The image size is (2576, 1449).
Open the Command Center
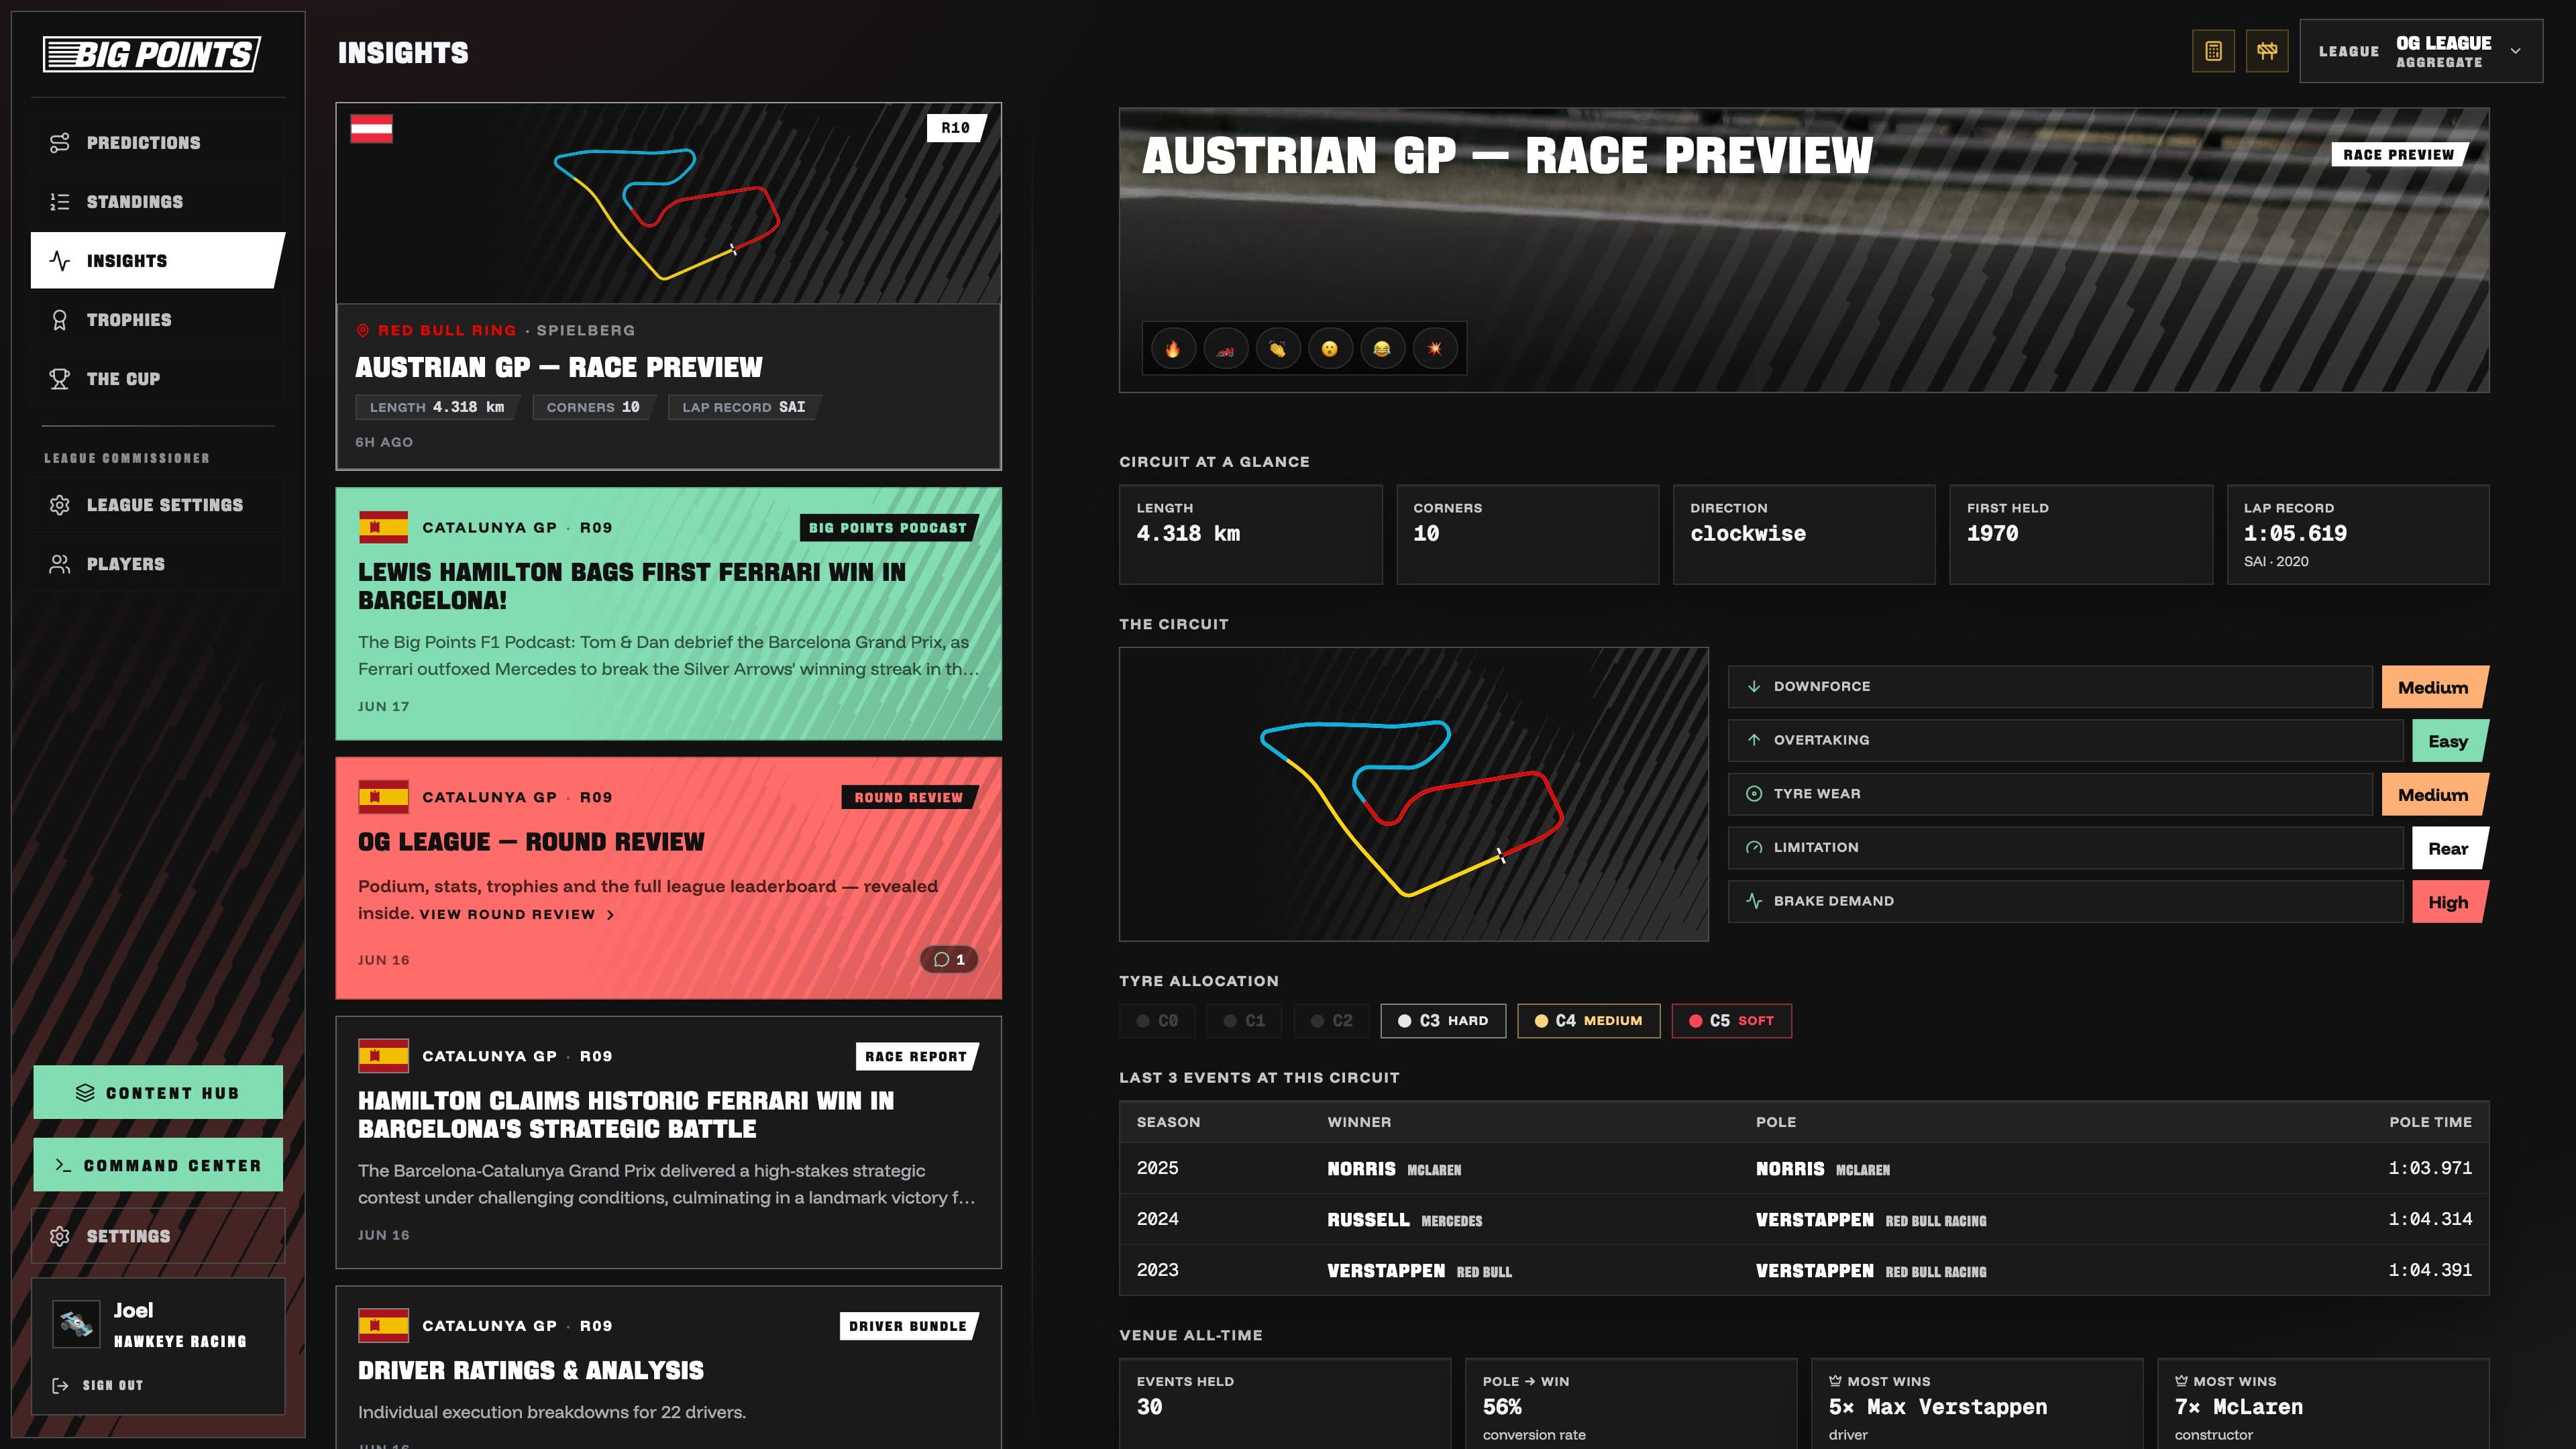click(158, 1165)
